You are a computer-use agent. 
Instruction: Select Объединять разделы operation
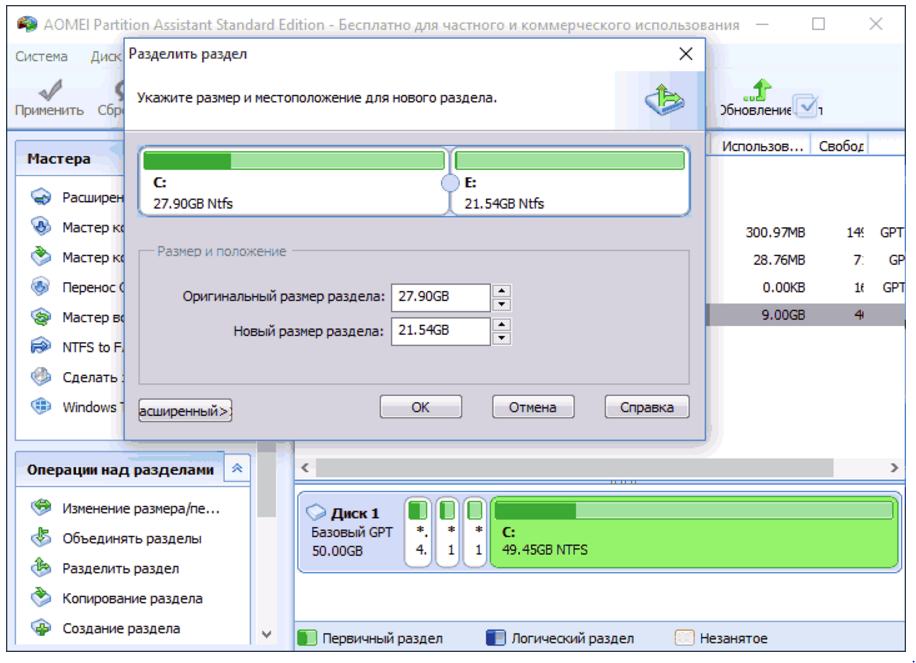point(132,539)
